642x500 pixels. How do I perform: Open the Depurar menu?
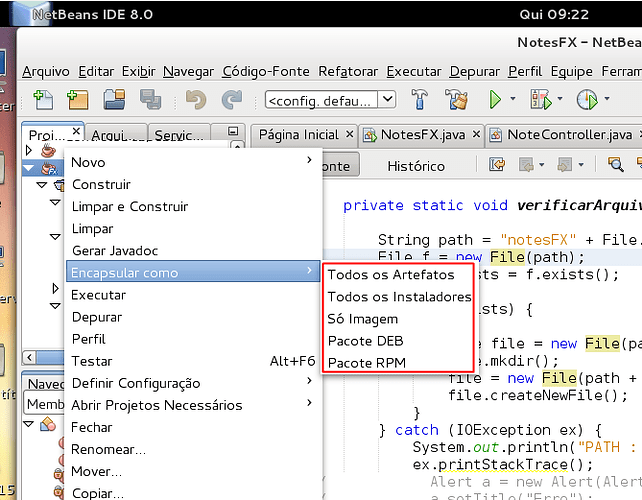475,71
